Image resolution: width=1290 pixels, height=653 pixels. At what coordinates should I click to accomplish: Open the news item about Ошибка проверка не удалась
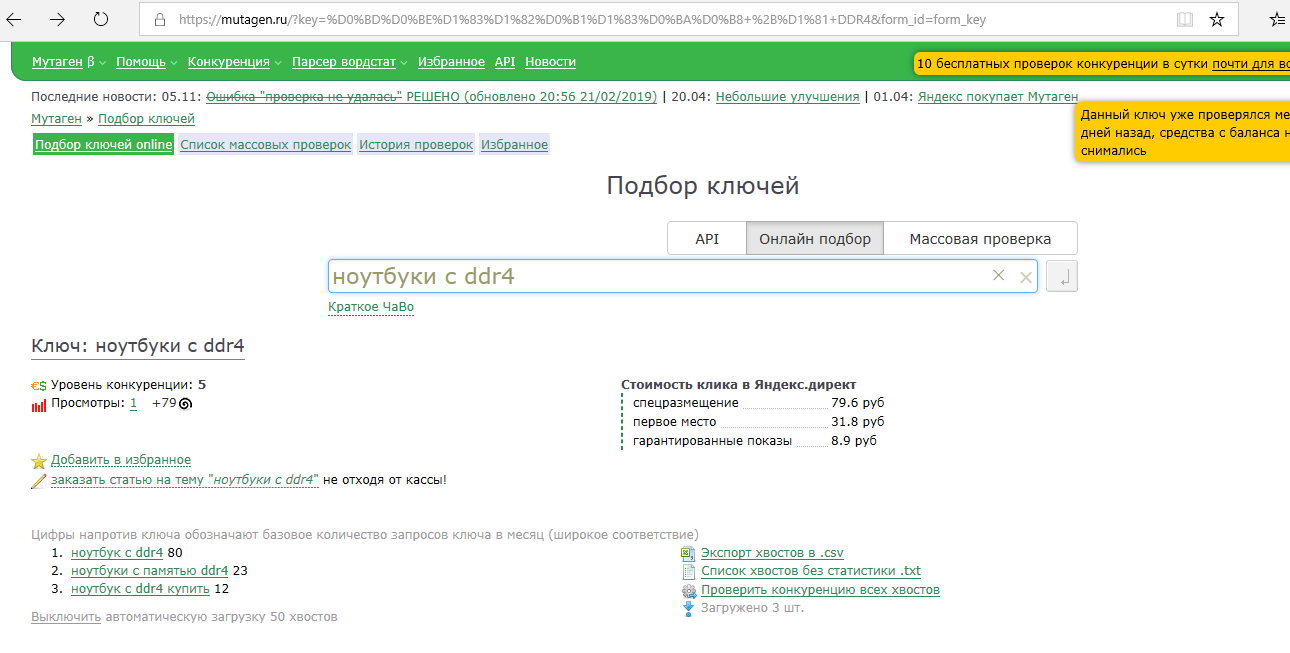431,97
